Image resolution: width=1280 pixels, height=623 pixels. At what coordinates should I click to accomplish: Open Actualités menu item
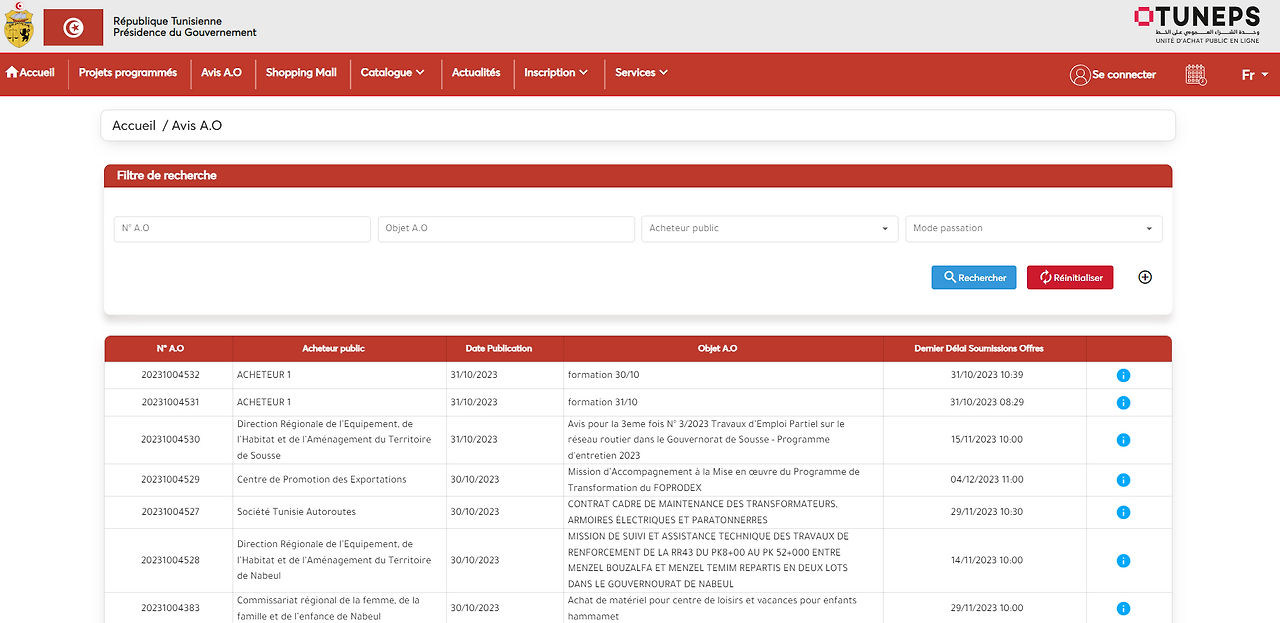tap(476, 73)
